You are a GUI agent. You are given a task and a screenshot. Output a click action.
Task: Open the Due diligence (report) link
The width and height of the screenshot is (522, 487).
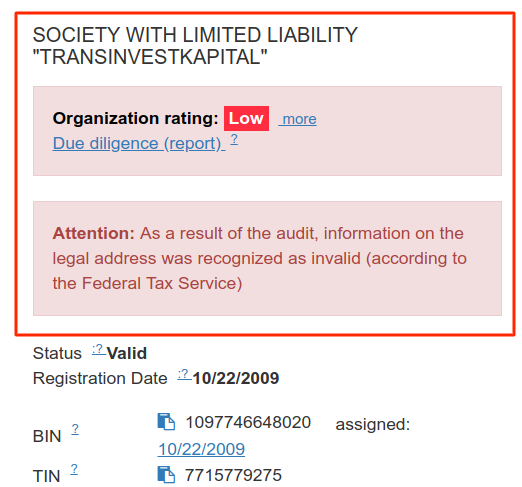pos(139,144)
